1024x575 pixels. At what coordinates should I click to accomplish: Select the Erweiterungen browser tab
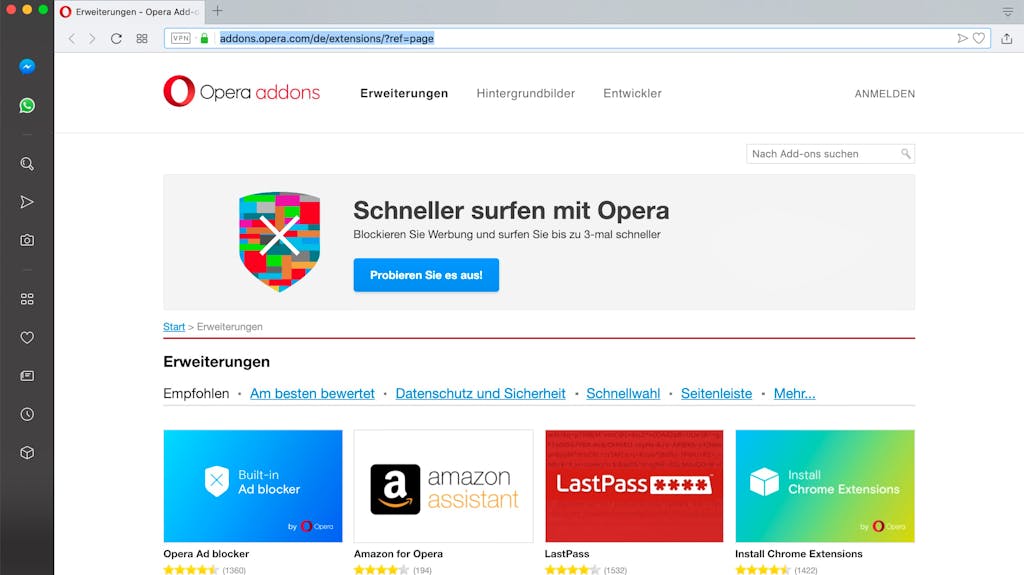[x=131, y=12]
